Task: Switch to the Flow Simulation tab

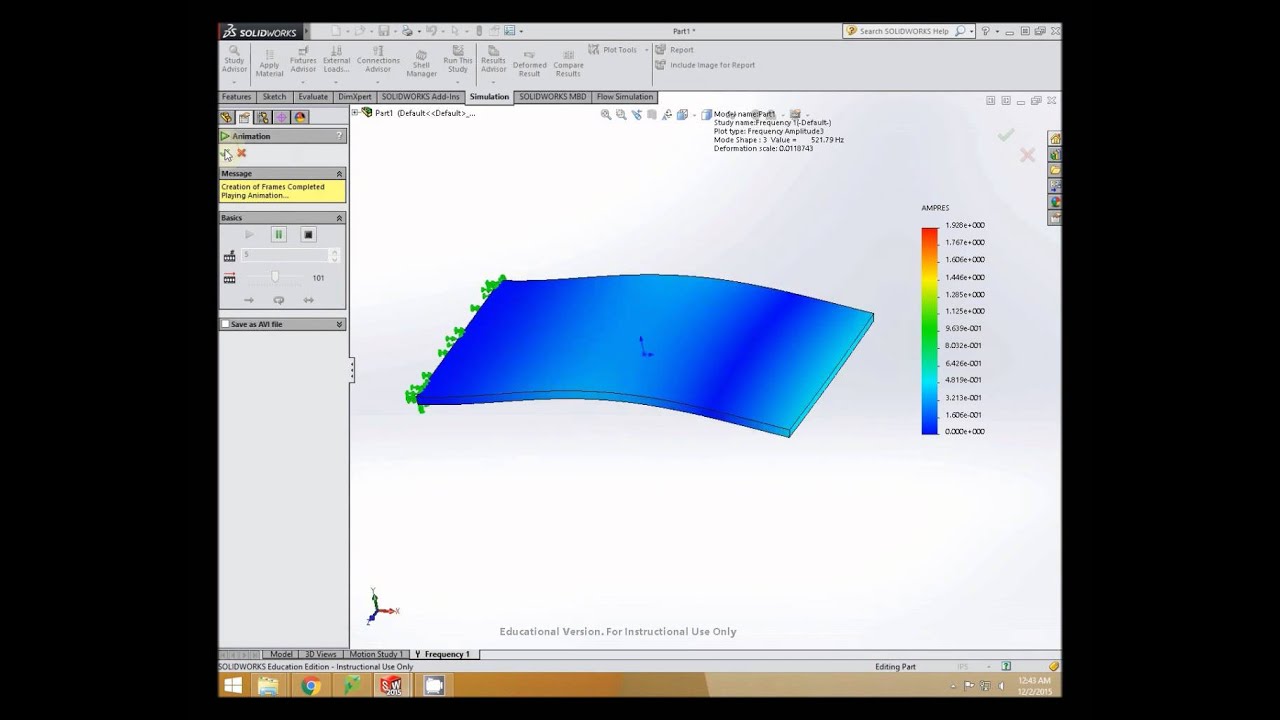Action: pos(625,97)
